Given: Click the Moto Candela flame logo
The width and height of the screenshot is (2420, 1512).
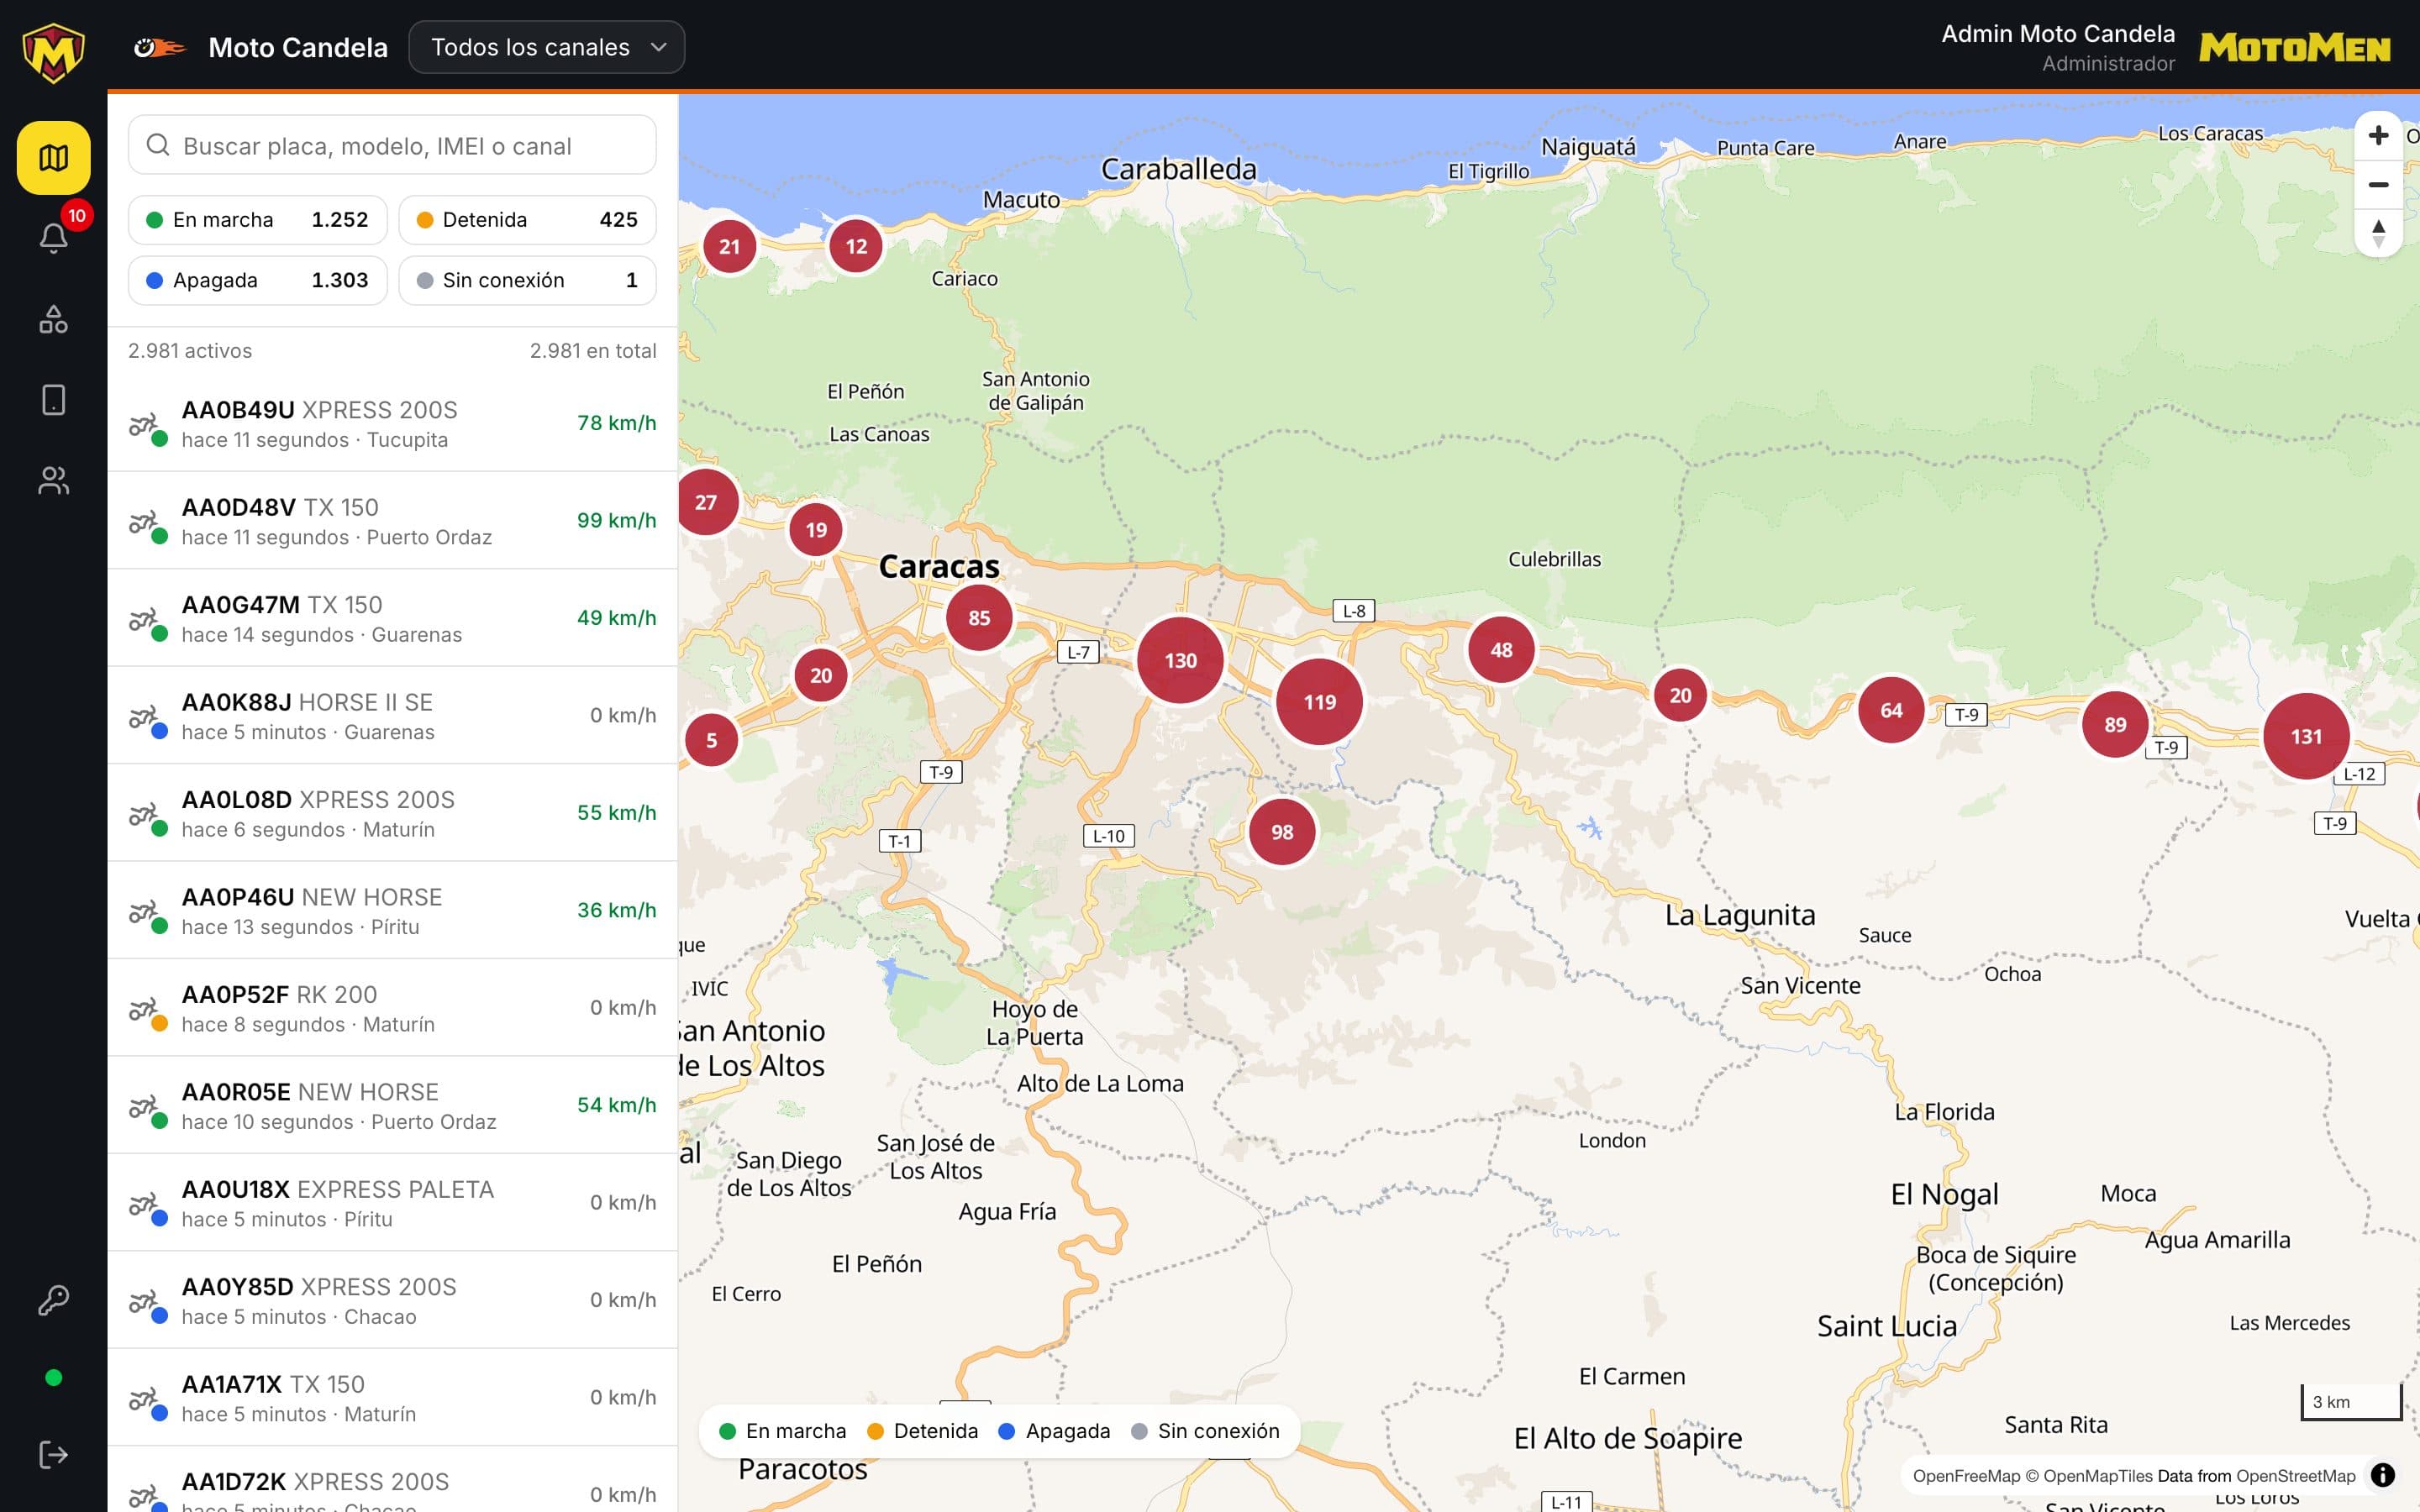Looking at the screenshot, I should 160,47.
